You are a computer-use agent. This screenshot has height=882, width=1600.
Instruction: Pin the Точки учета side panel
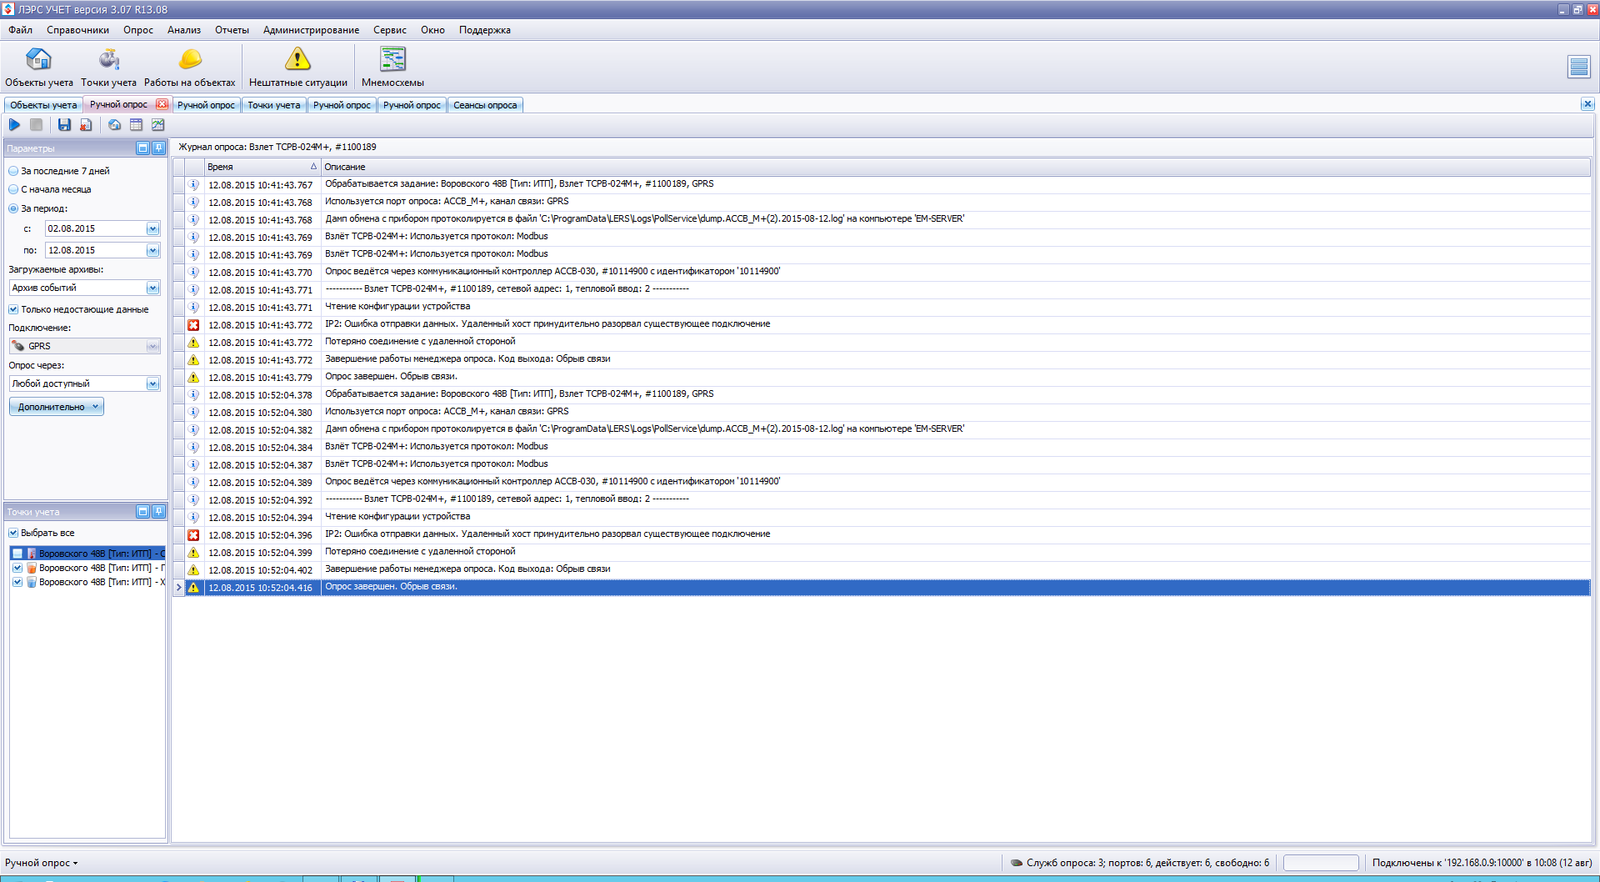pos(158,511)
